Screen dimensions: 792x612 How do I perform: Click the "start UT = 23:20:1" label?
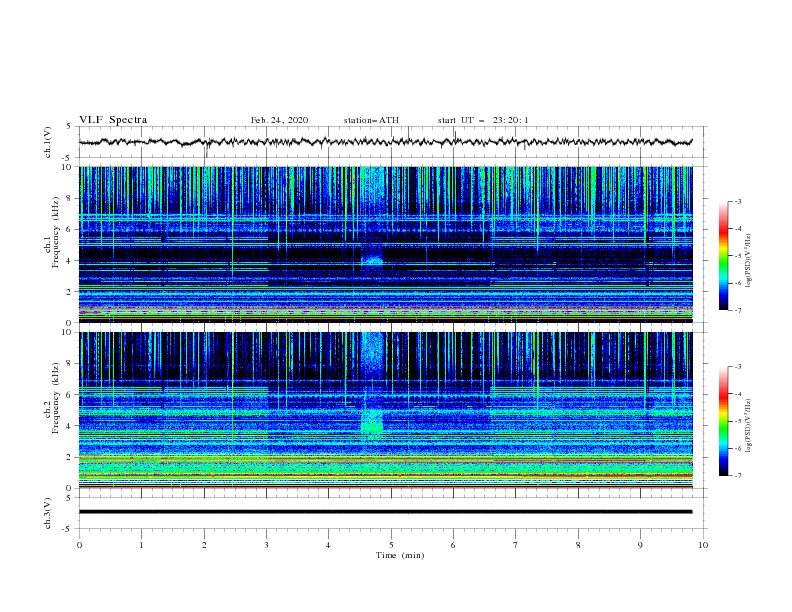coord(483,120)
